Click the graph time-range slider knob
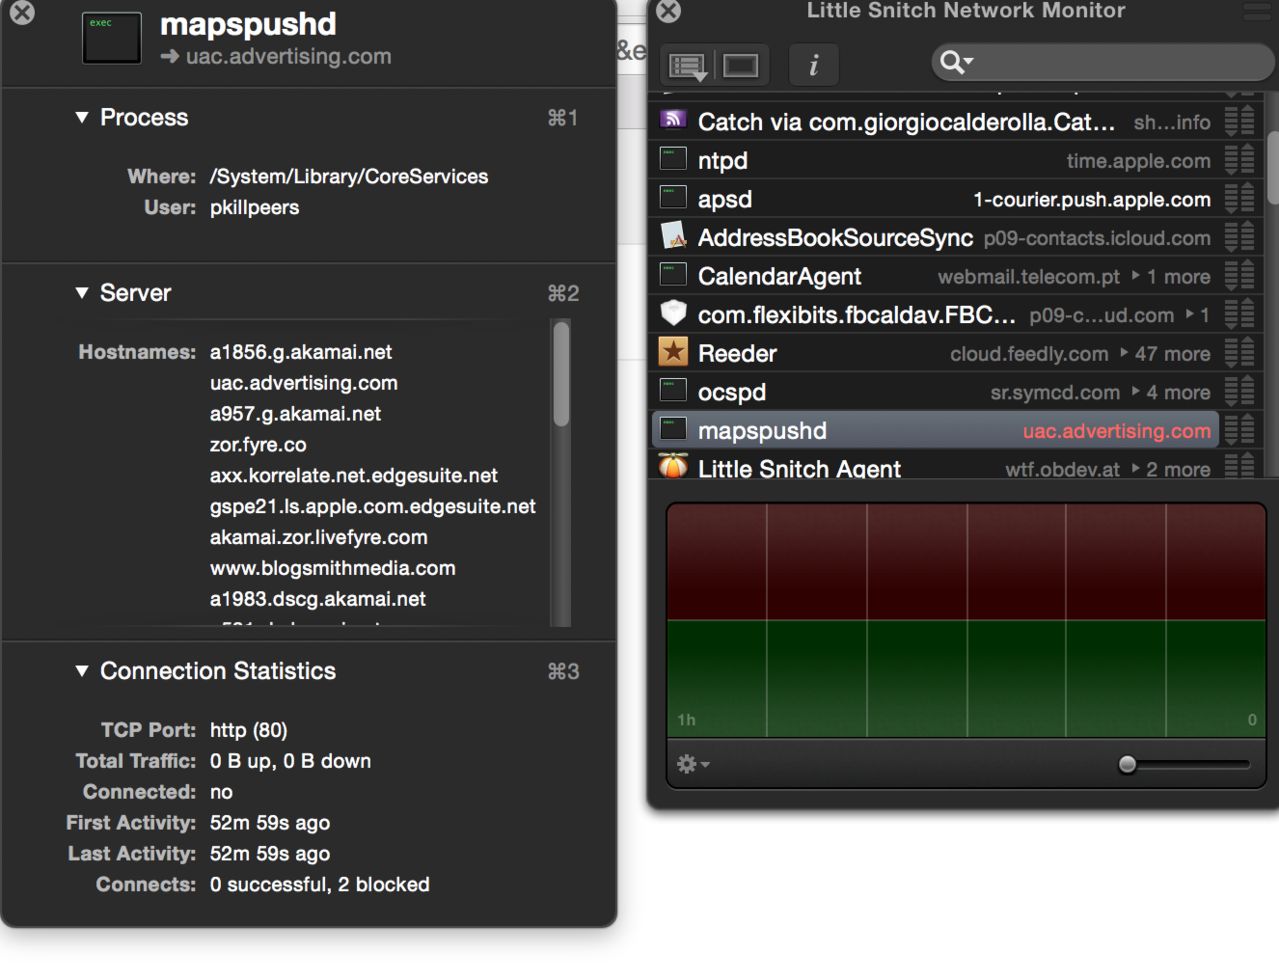Image resolution: width=1279 pixels, height=980 pixels. coord(1128,764)
